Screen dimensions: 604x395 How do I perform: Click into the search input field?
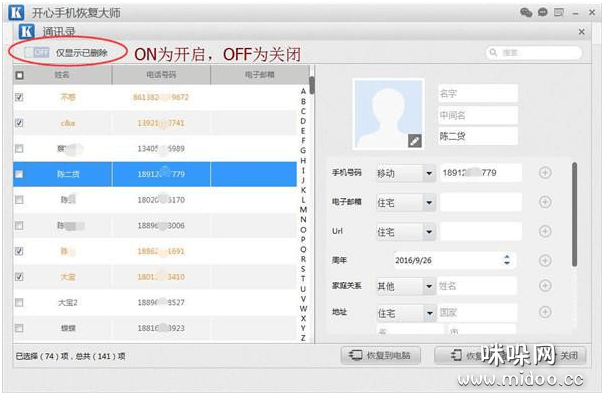click(534, 52)
